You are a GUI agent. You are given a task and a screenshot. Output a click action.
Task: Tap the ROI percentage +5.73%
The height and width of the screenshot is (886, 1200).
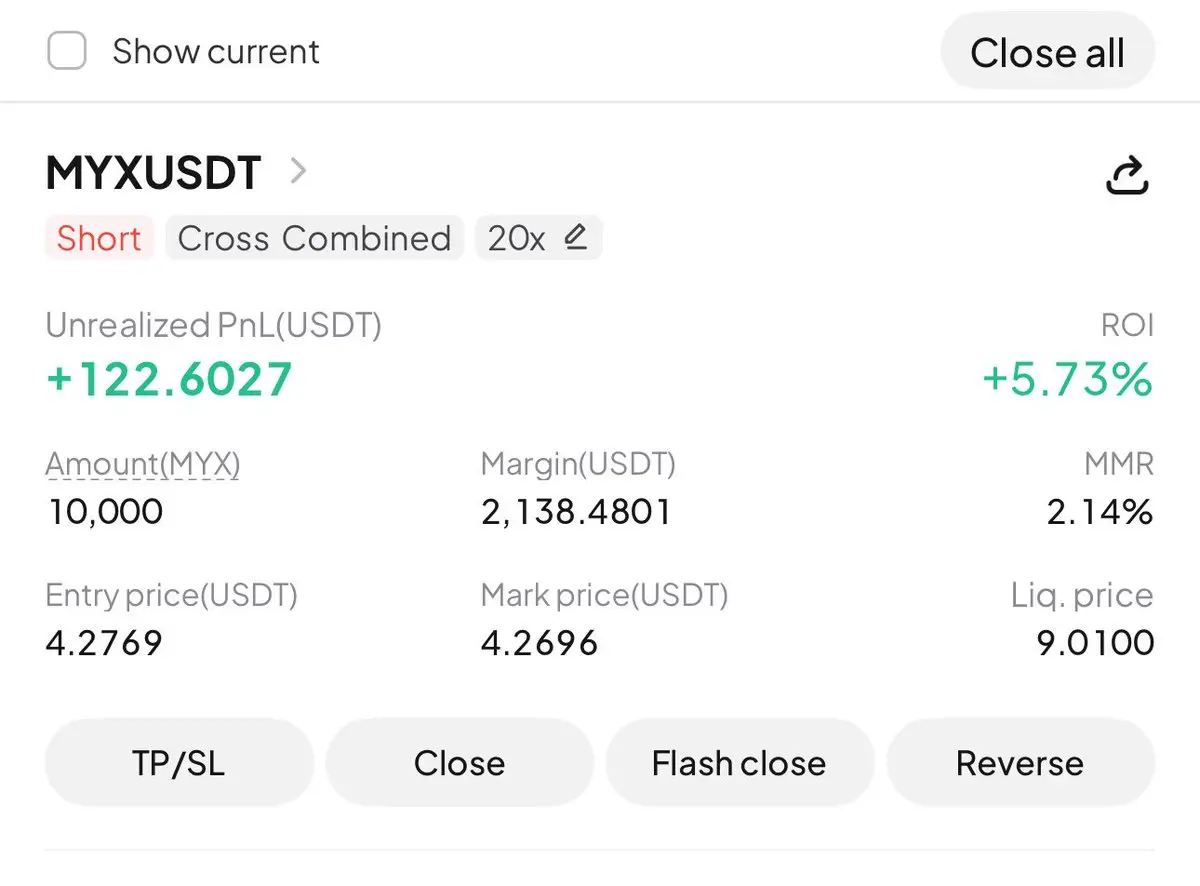(x=1068, y=380)
